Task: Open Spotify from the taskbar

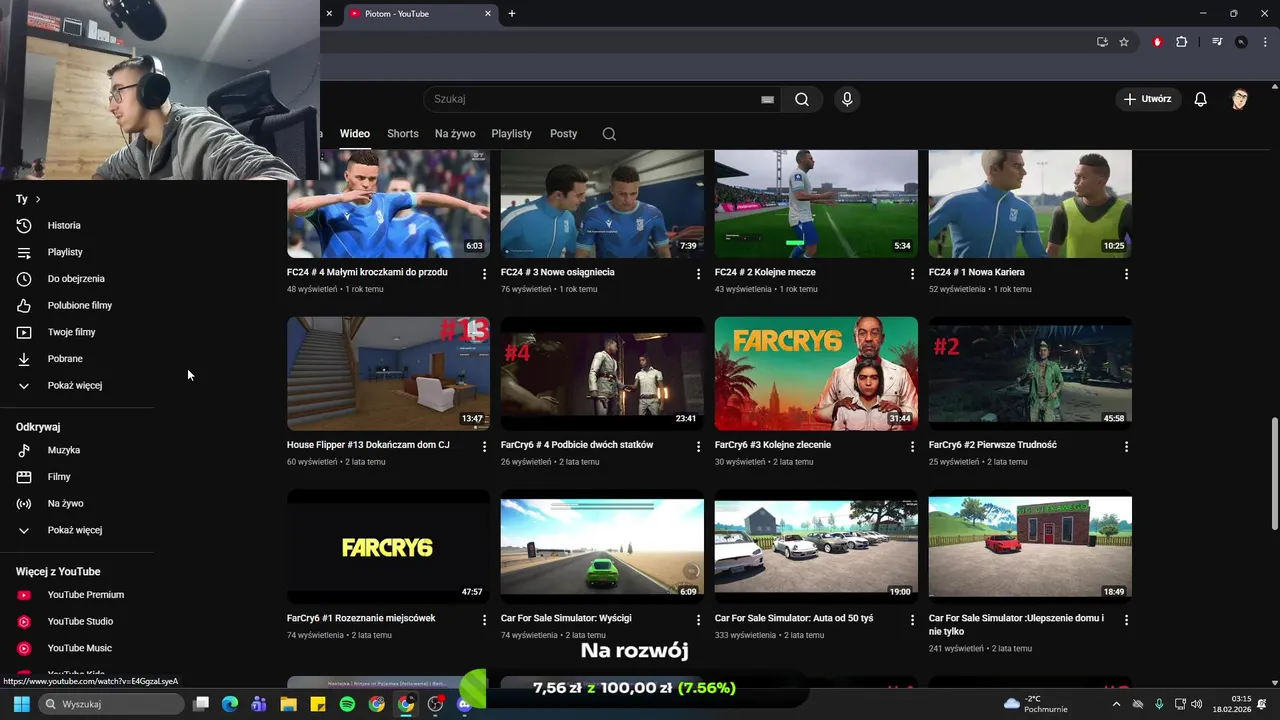Action: click(347, 704)
